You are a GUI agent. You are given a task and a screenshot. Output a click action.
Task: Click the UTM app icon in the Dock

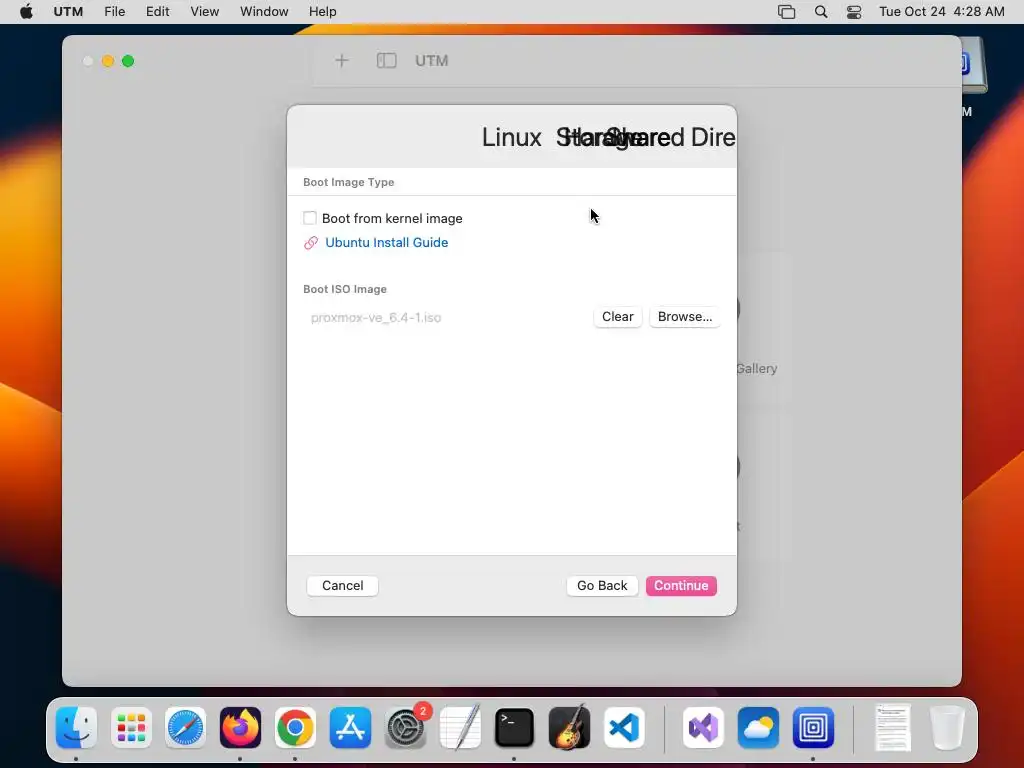pos(813,728)
